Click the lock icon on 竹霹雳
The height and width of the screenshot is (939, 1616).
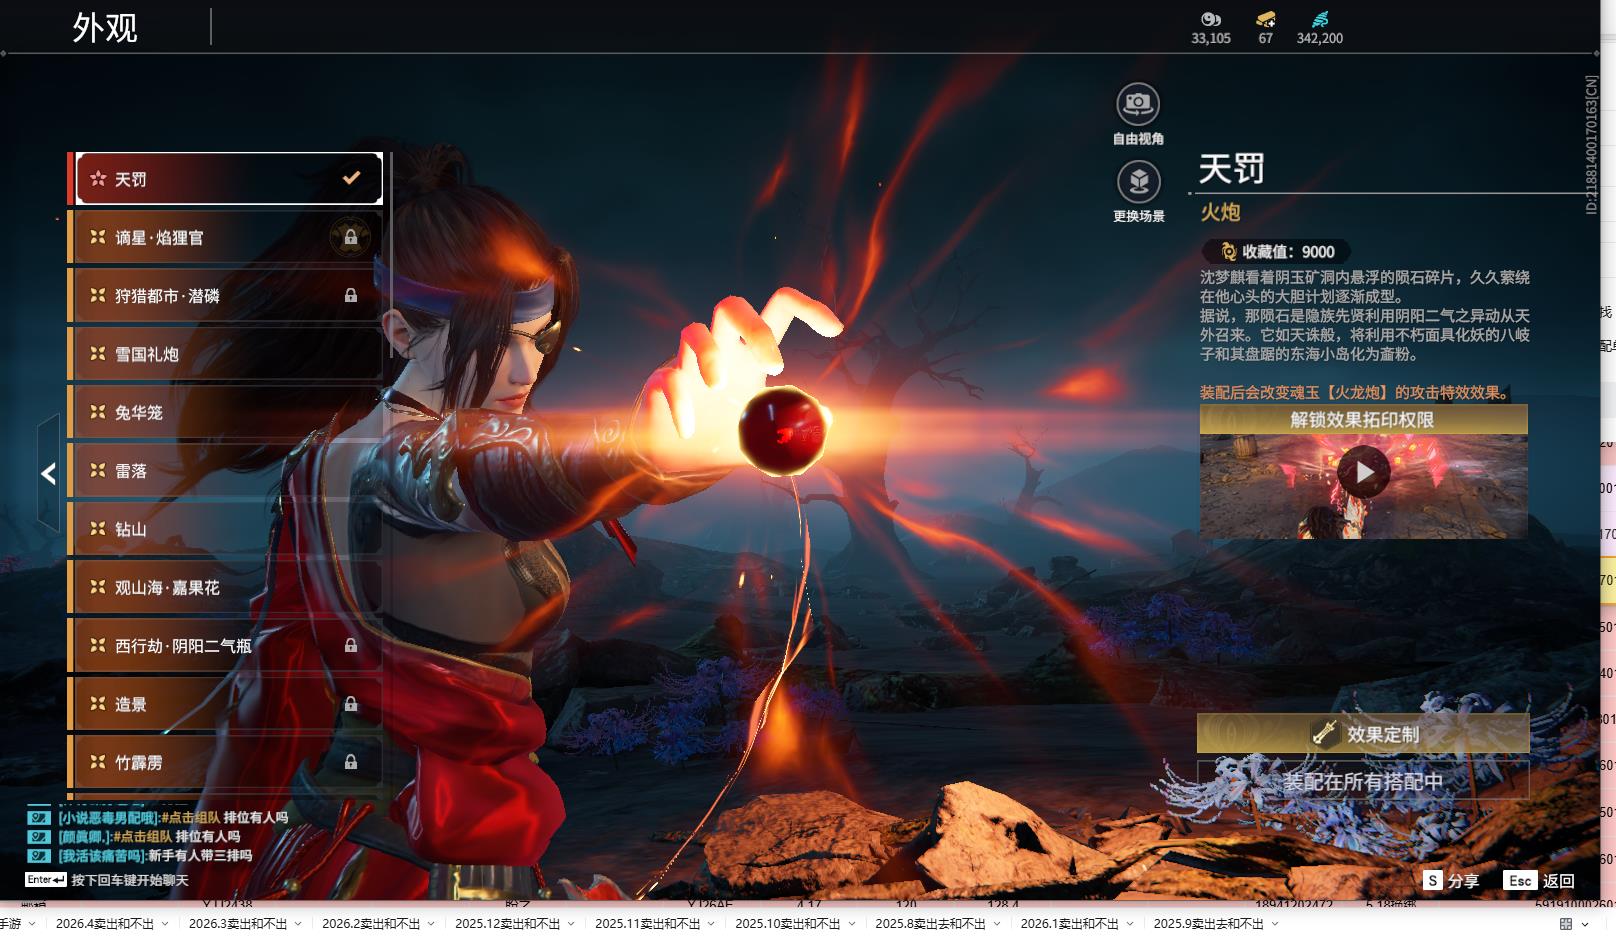click(x=350, y=762)
